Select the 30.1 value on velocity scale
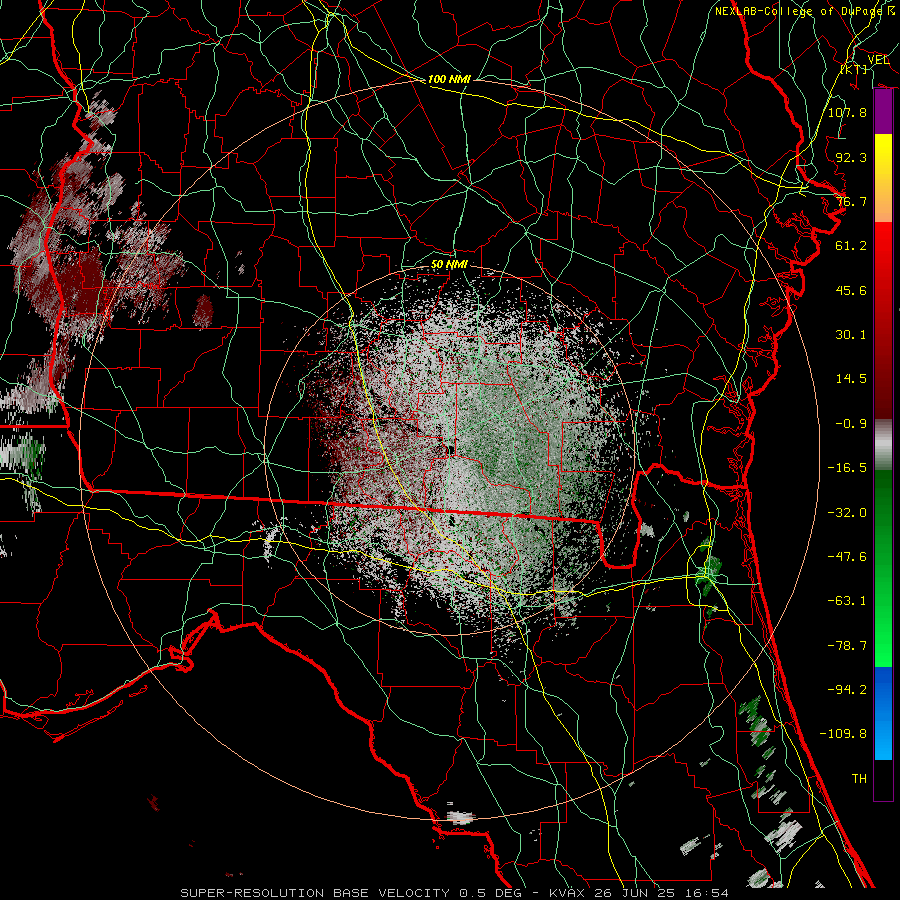The height and width of the screenshot is (900, 900). coord(851,335)
